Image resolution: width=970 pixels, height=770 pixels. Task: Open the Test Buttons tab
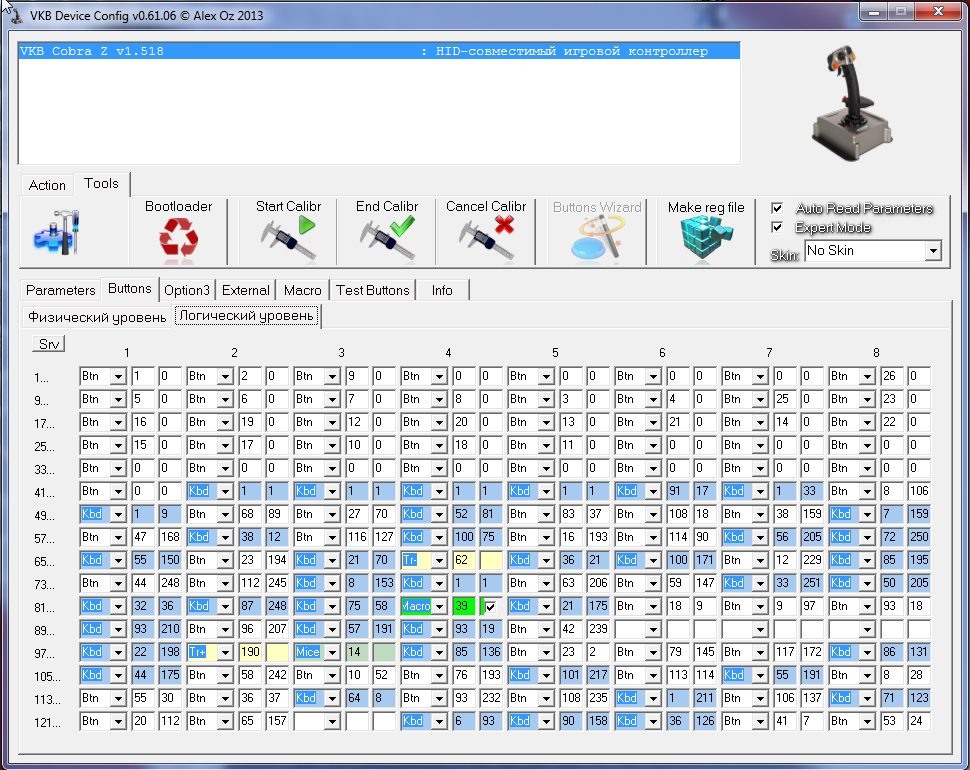click(x=372, y=290)
